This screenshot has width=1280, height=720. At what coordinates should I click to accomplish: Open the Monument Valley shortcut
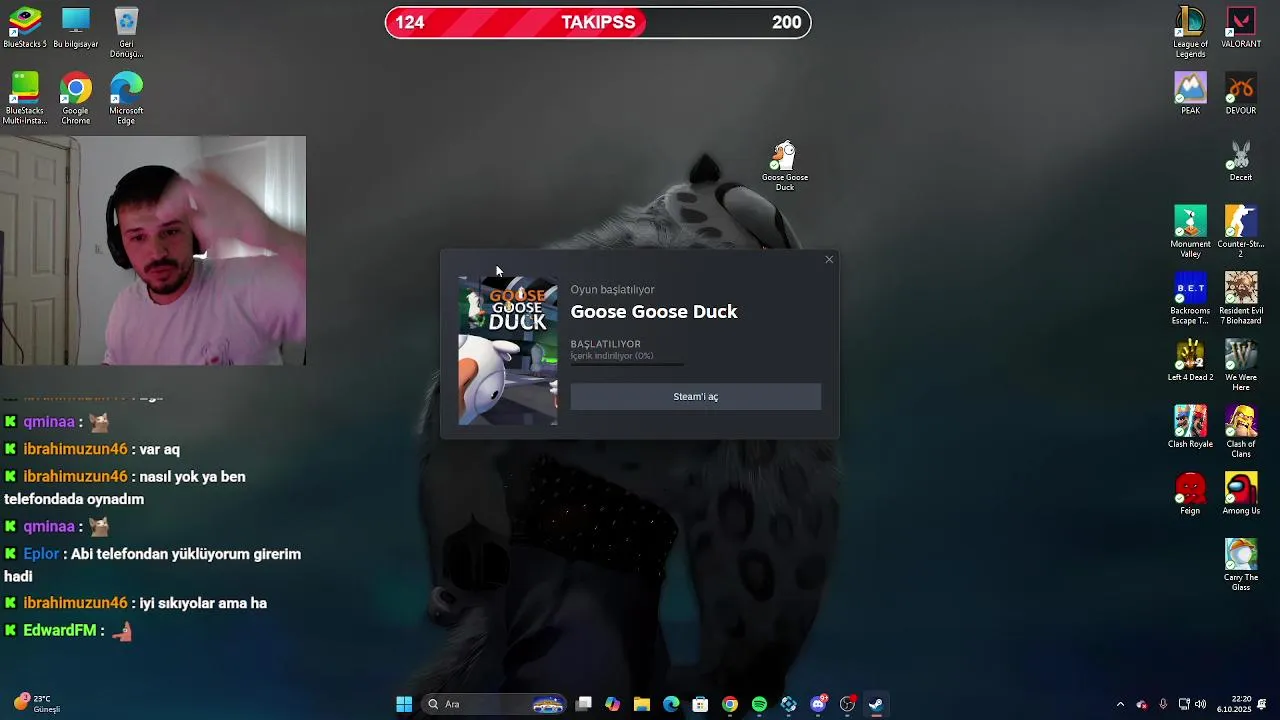click(x=1190, y=232)
